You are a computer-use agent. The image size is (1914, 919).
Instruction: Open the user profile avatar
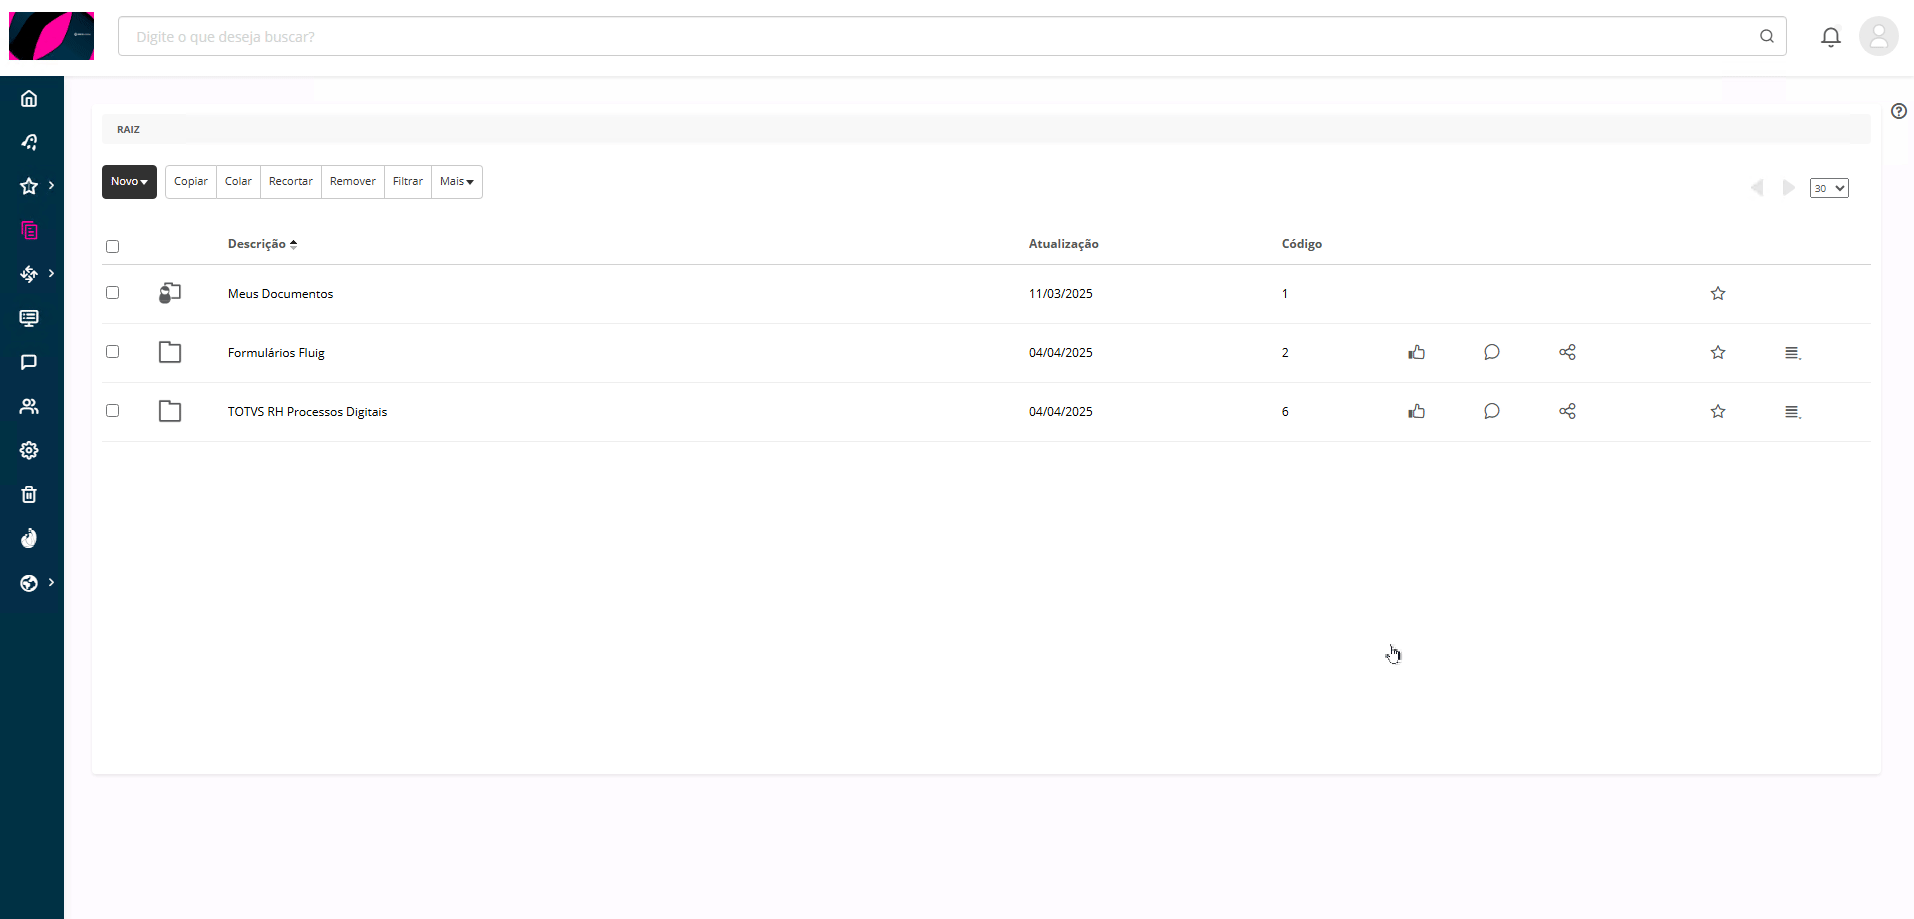1879,36
